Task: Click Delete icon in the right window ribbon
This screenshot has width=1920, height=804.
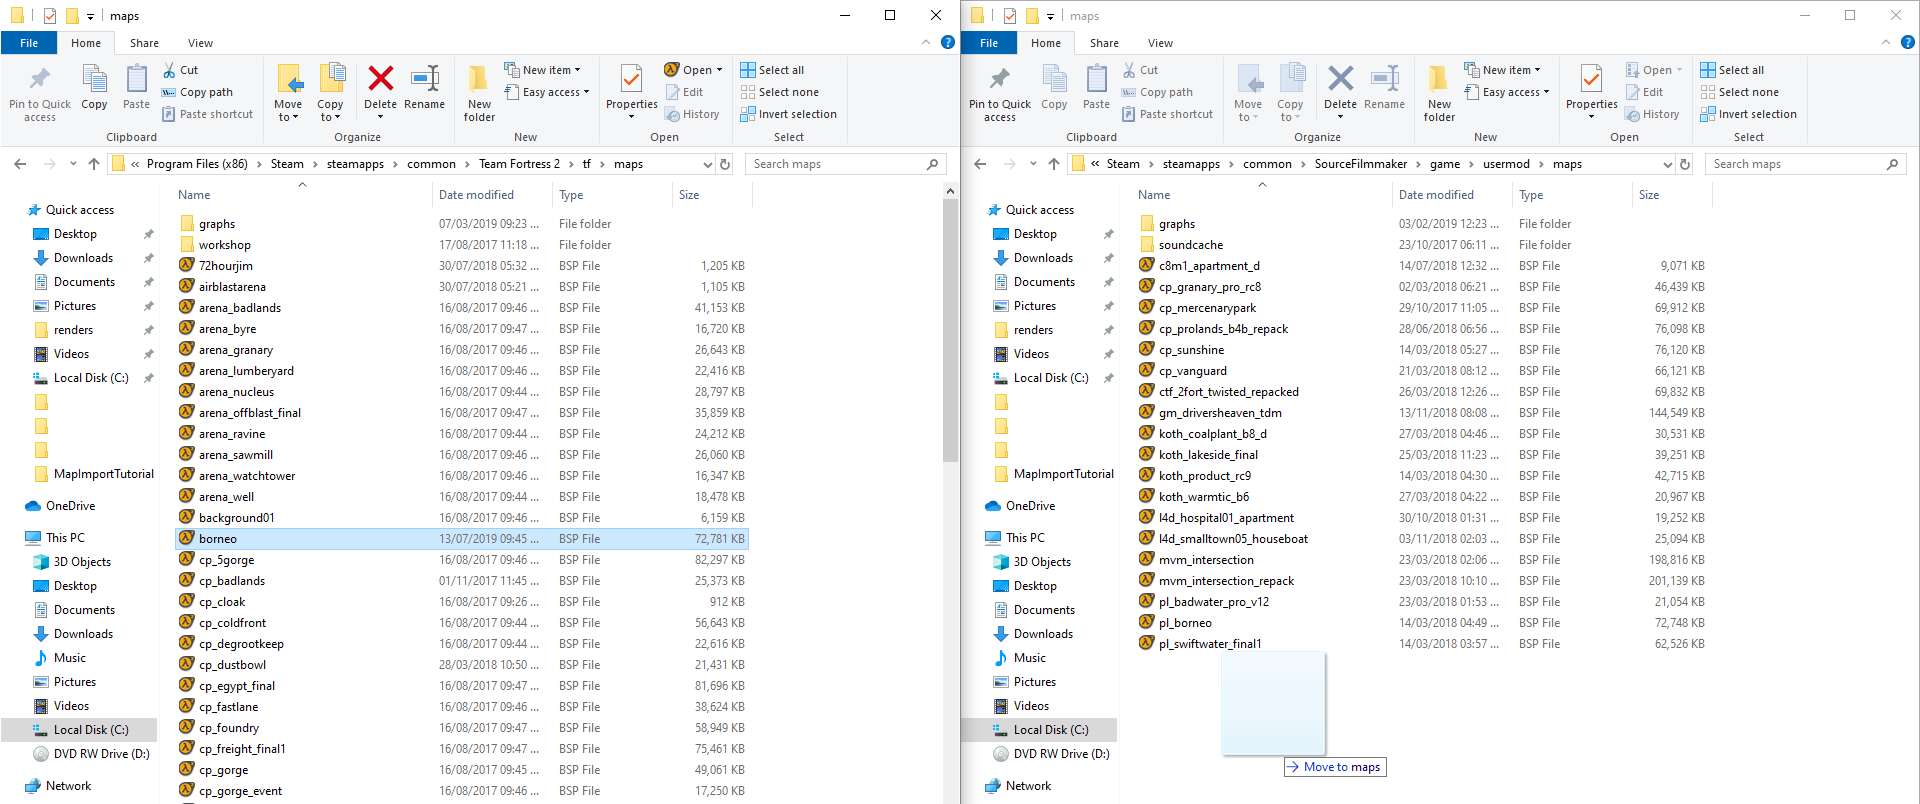Action: [1340, 79]
